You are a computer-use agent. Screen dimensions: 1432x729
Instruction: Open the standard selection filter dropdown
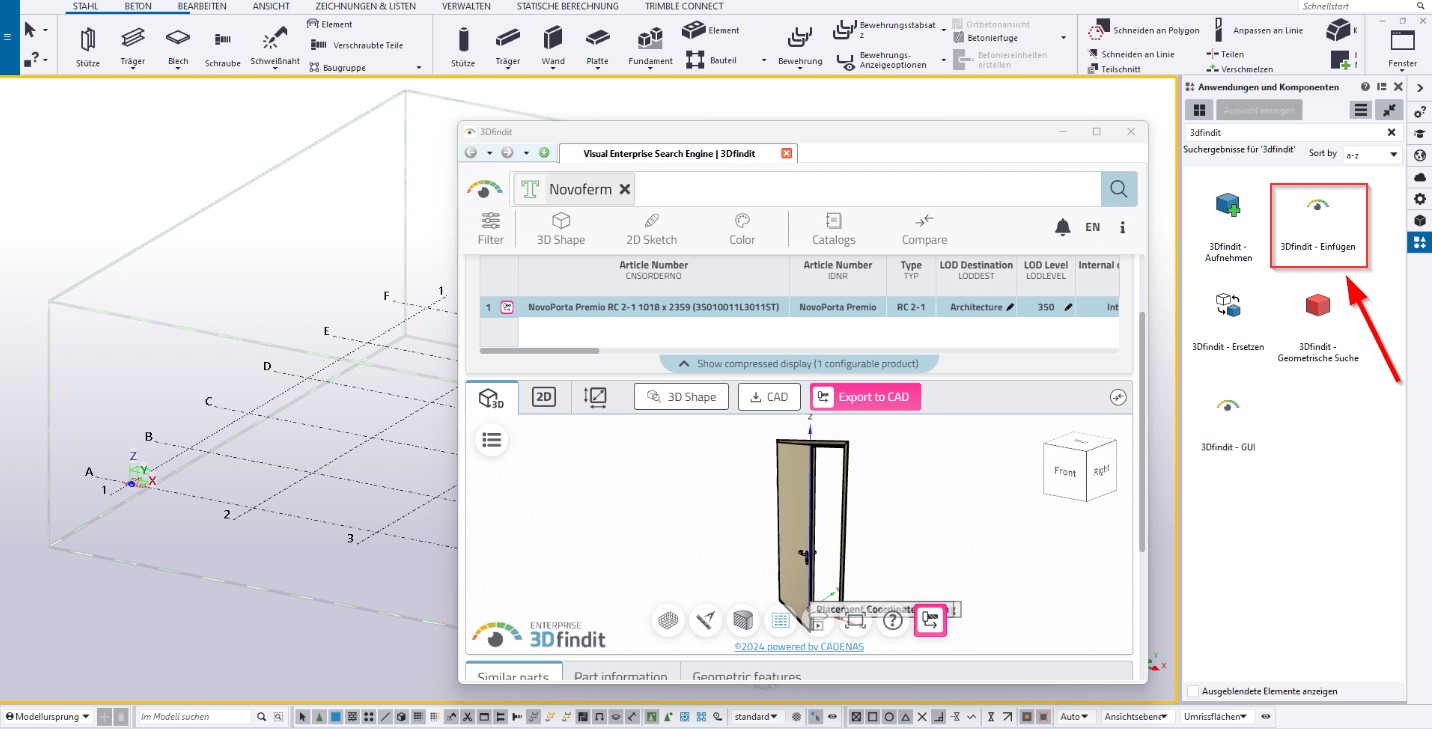point(758,716)
